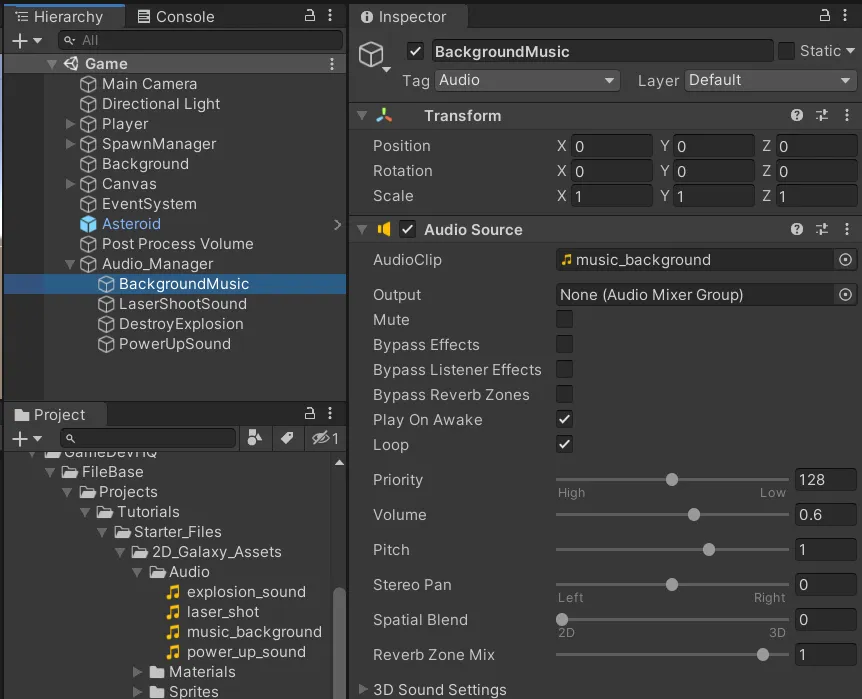Click the GameObject cube icon in the Inspector
Image resolution: width=862 pixels, height=699 pixels.
(372, 51)
